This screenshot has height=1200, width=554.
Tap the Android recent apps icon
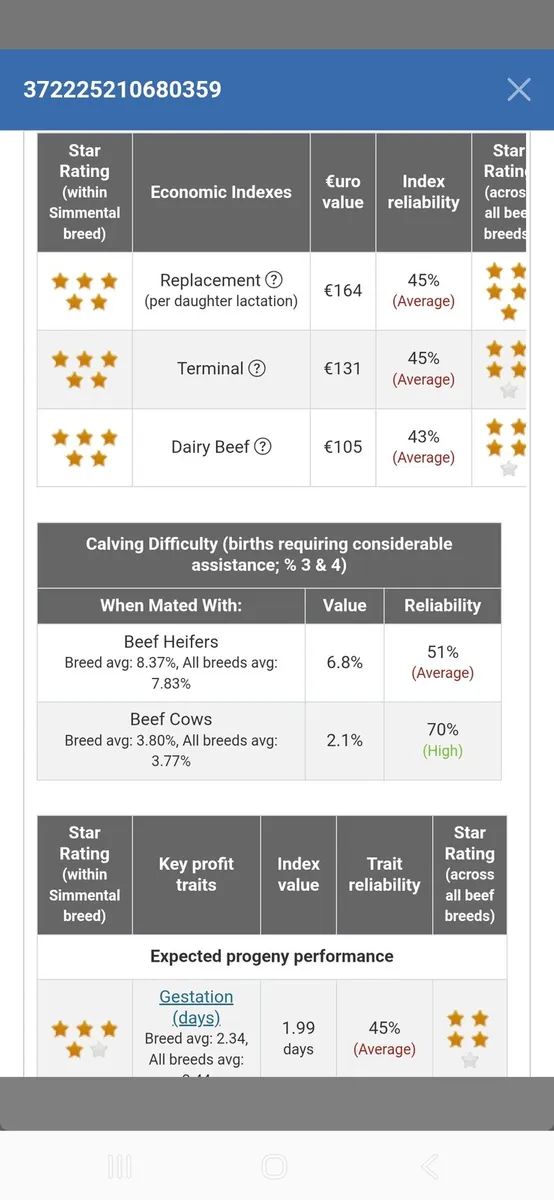(x=120, y=1166)
